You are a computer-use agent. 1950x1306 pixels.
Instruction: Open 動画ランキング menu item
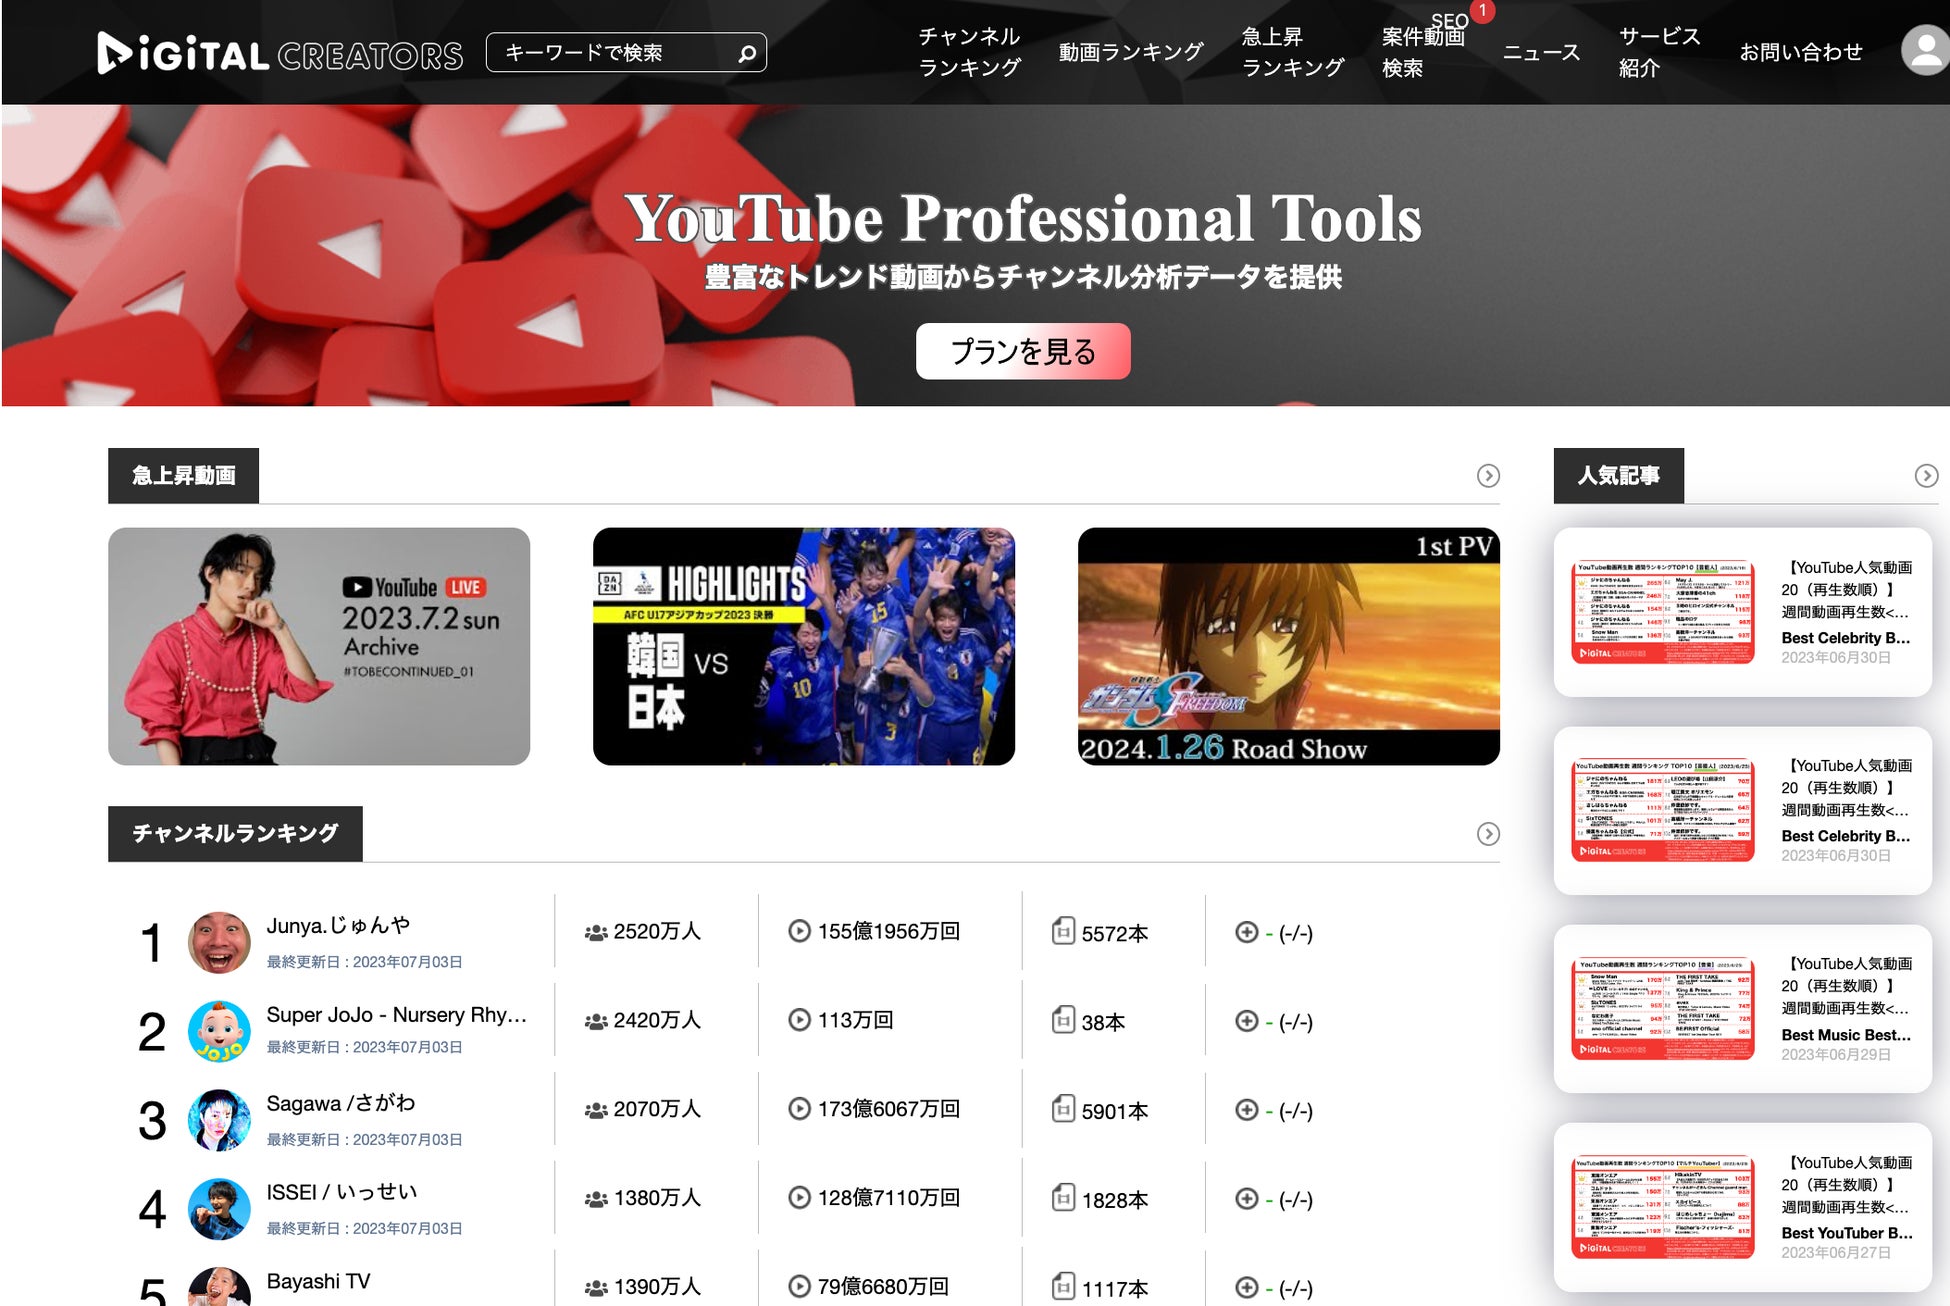coord(1130,52)
